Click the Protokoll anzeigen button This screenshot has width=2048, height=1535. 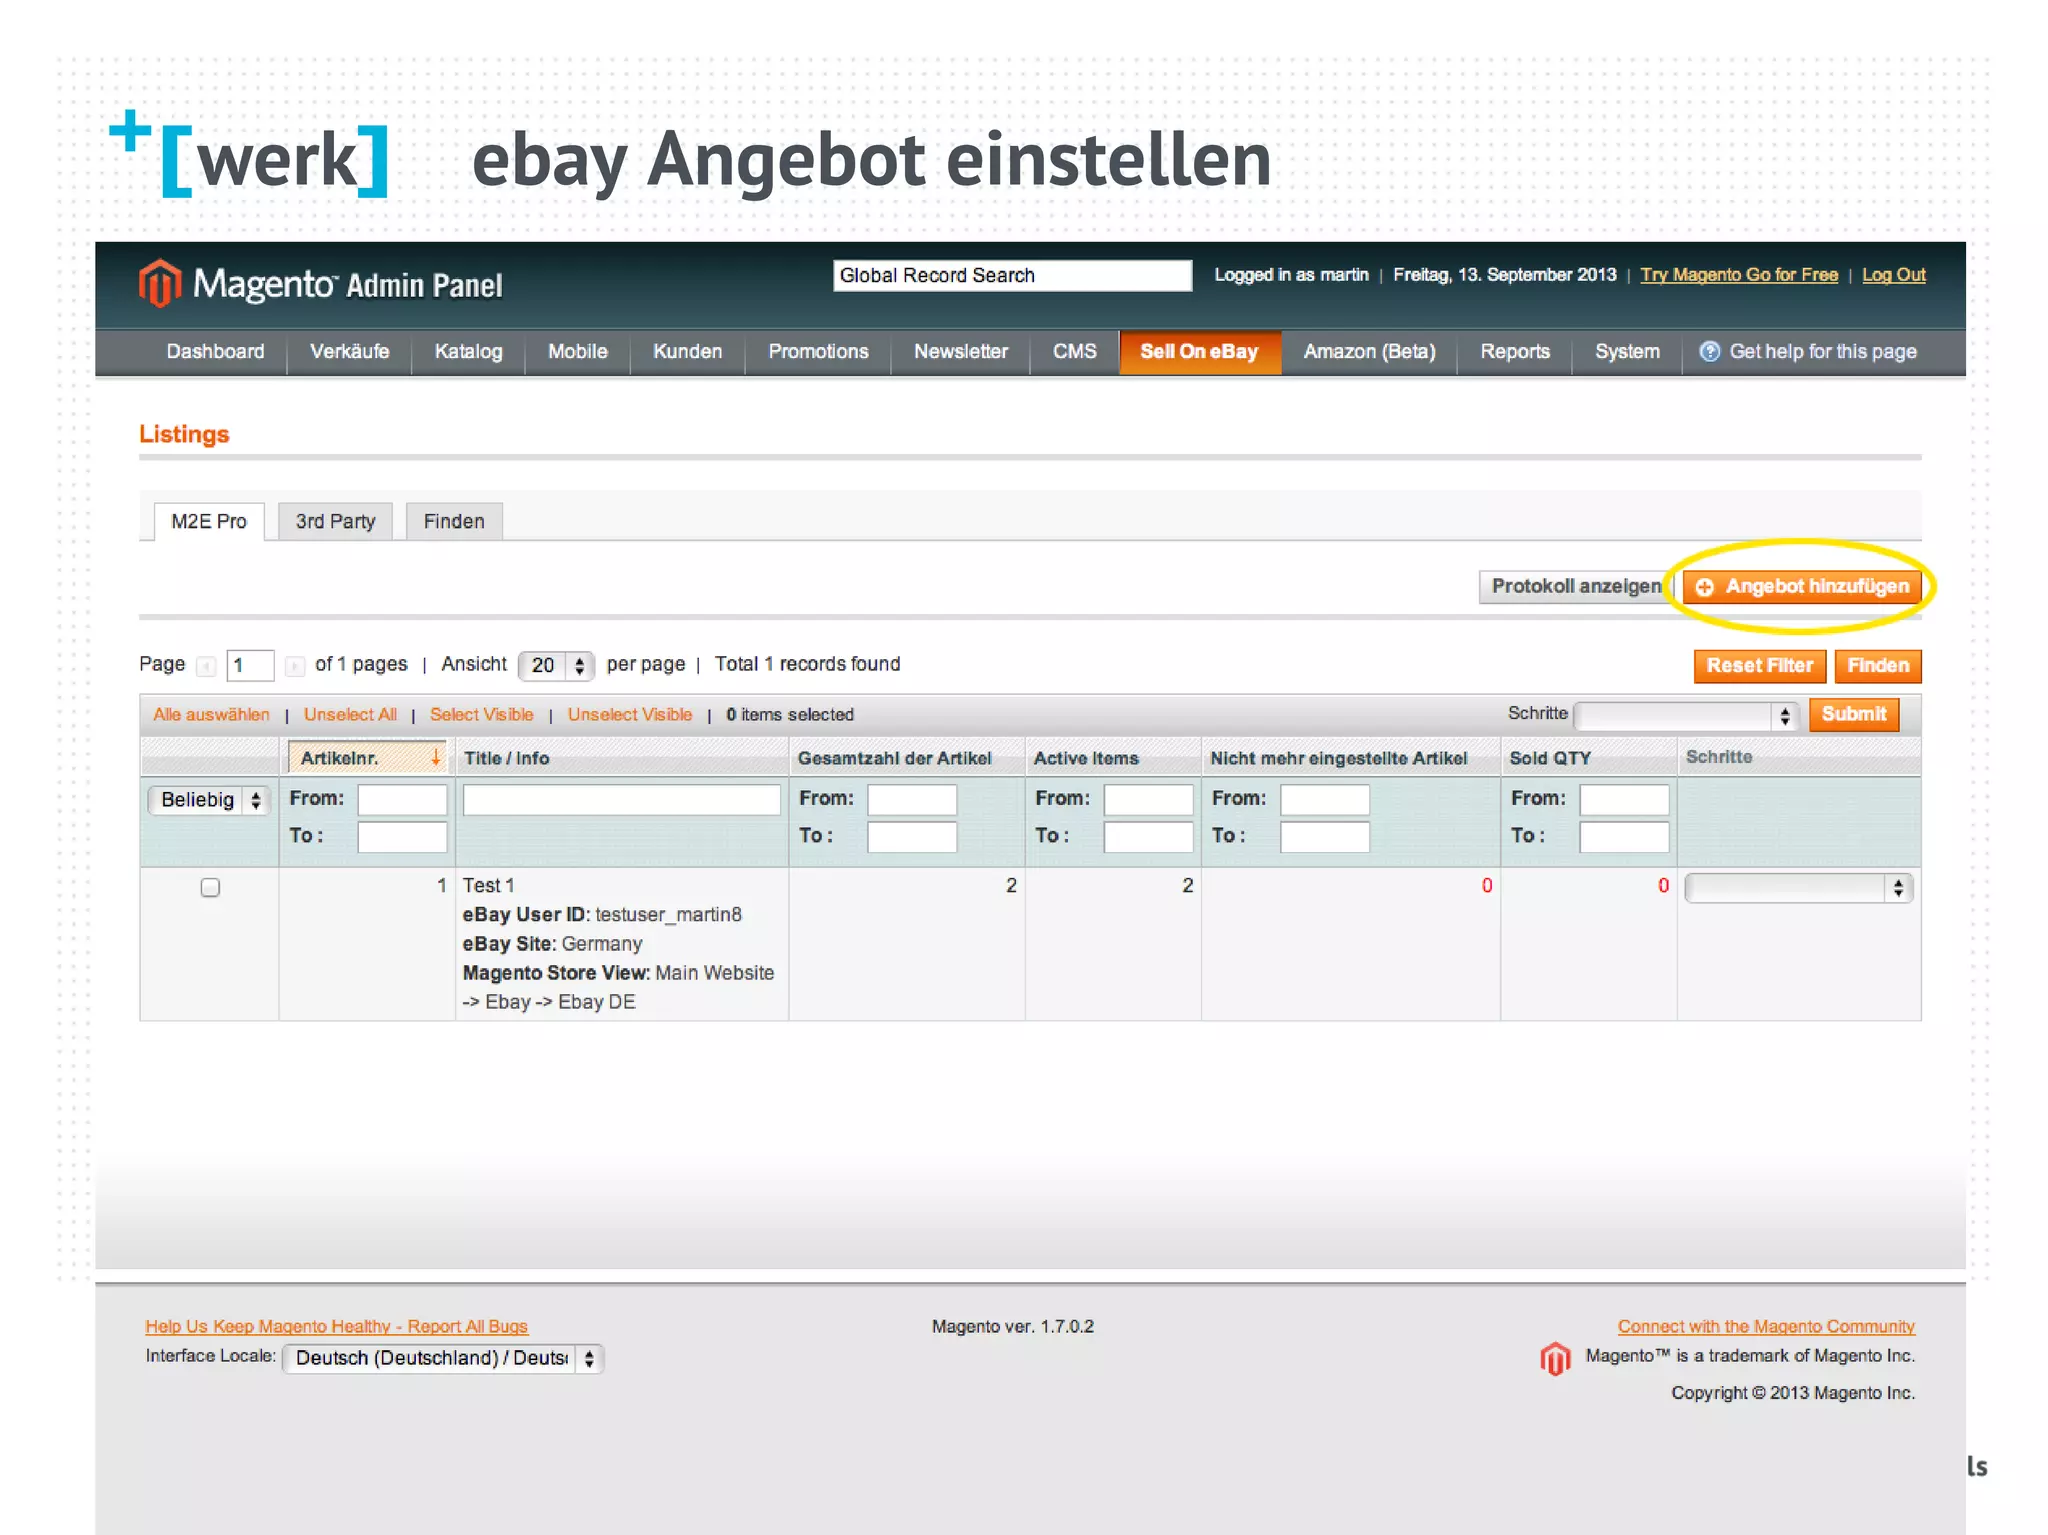(x=1574, y=587)
